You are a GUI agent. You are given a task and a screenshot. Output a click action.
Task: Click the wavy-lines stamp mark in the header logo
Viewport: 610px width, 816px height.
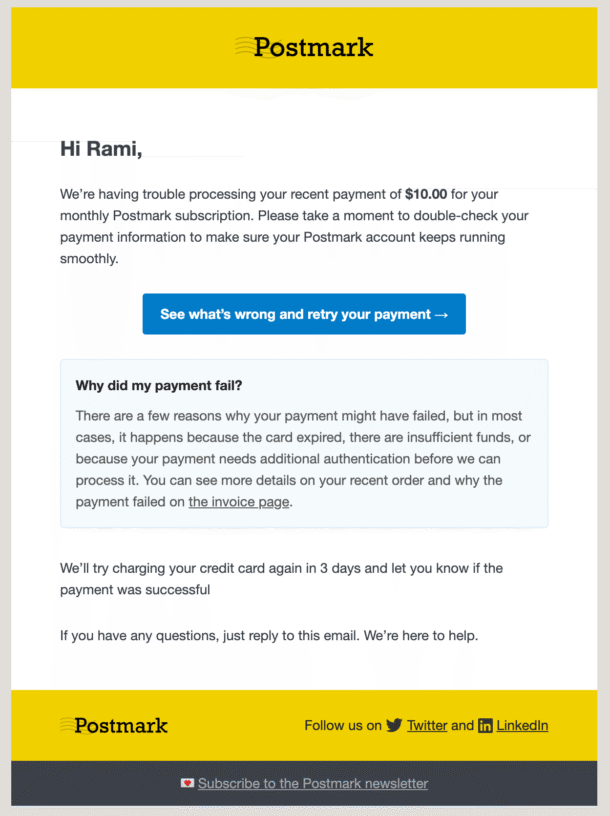click(x=243, y=46)
